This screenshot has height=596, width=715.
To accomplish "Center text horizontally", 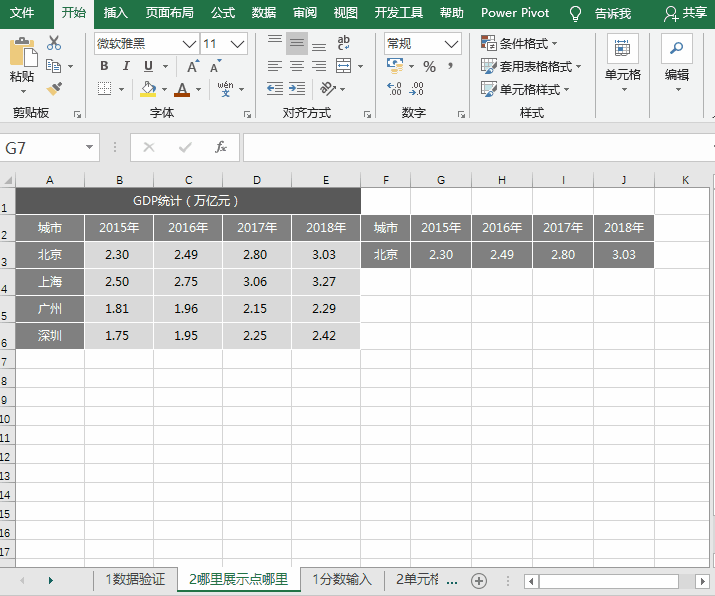I will pyautogui.click(x=297, y=67).
